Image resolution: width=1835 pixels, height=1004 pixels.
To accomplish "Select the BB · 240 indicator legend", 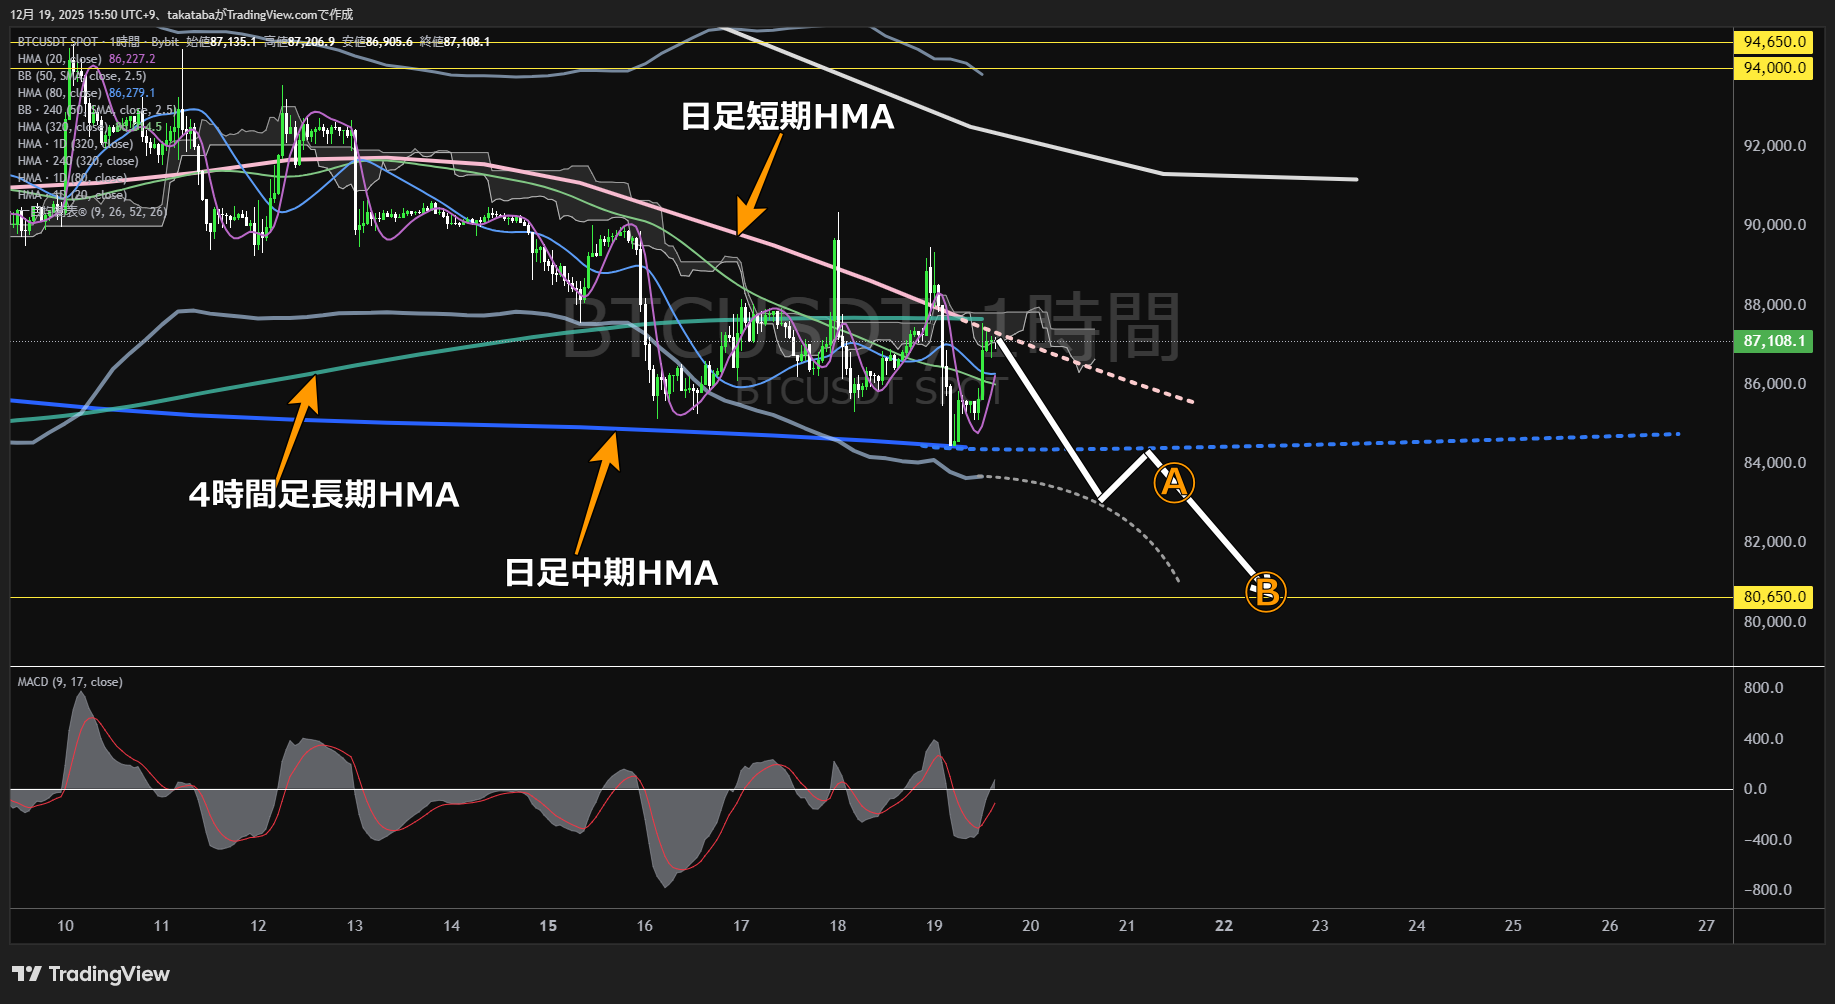I will point(97,110).
